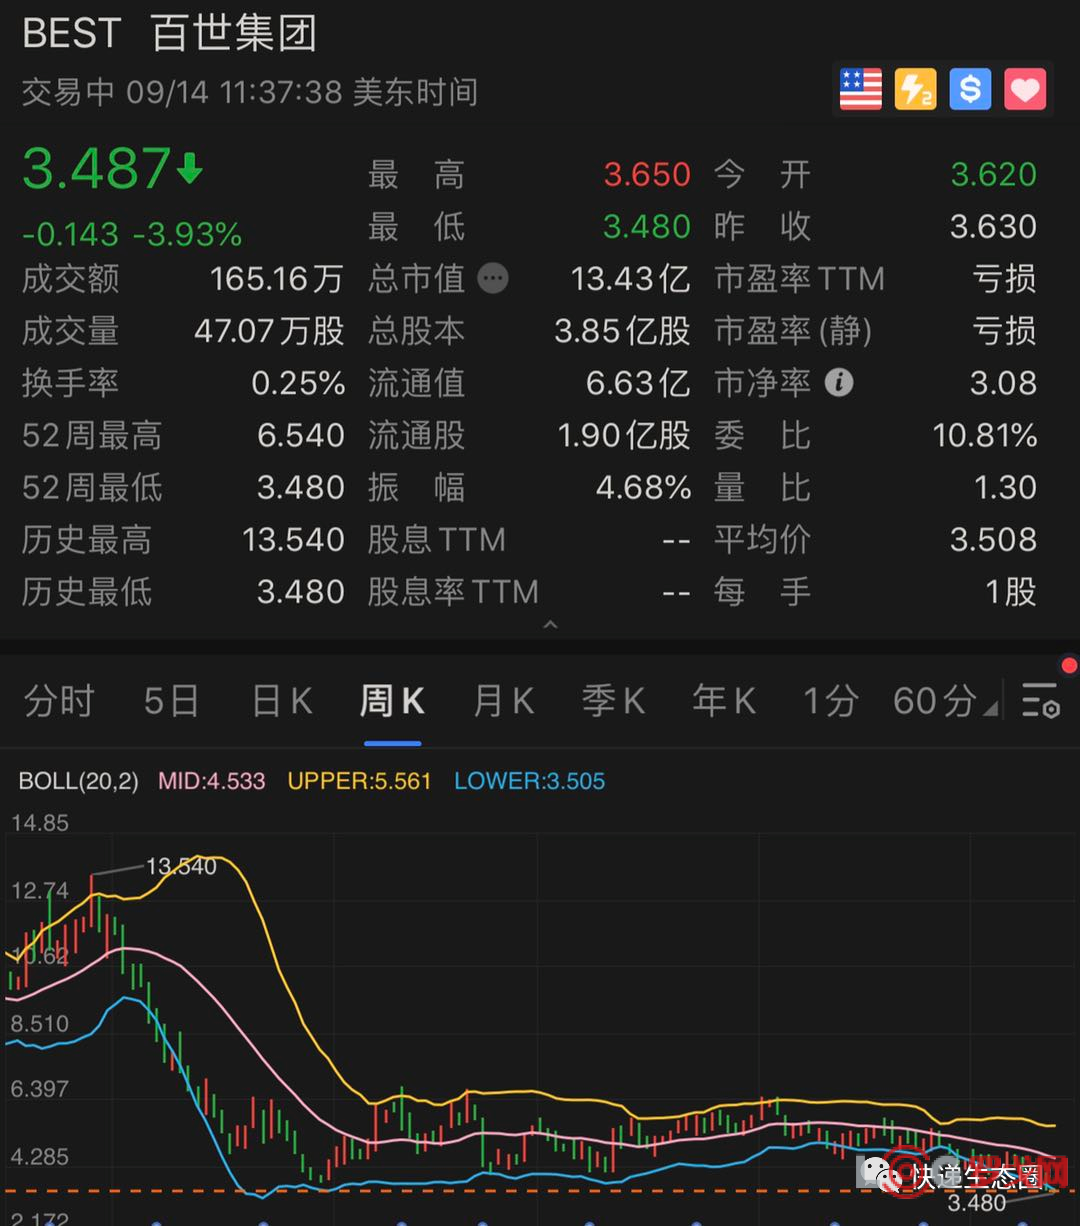Tap the UPPER:5.561 indicator value

click(359, 781)
